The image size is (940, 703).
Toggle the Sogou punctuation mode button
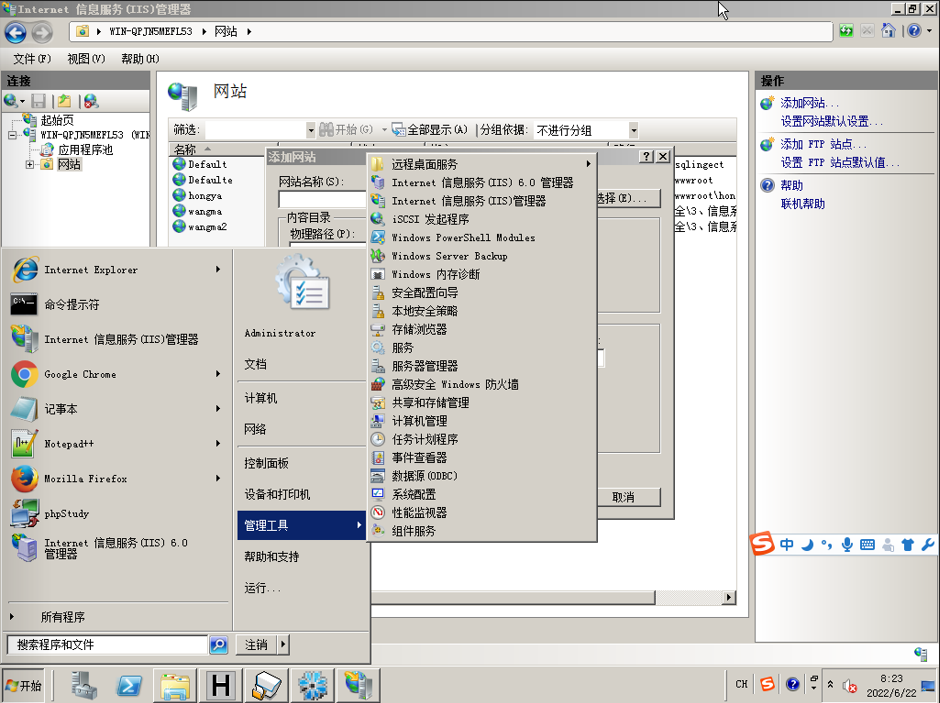coord(827,544)
